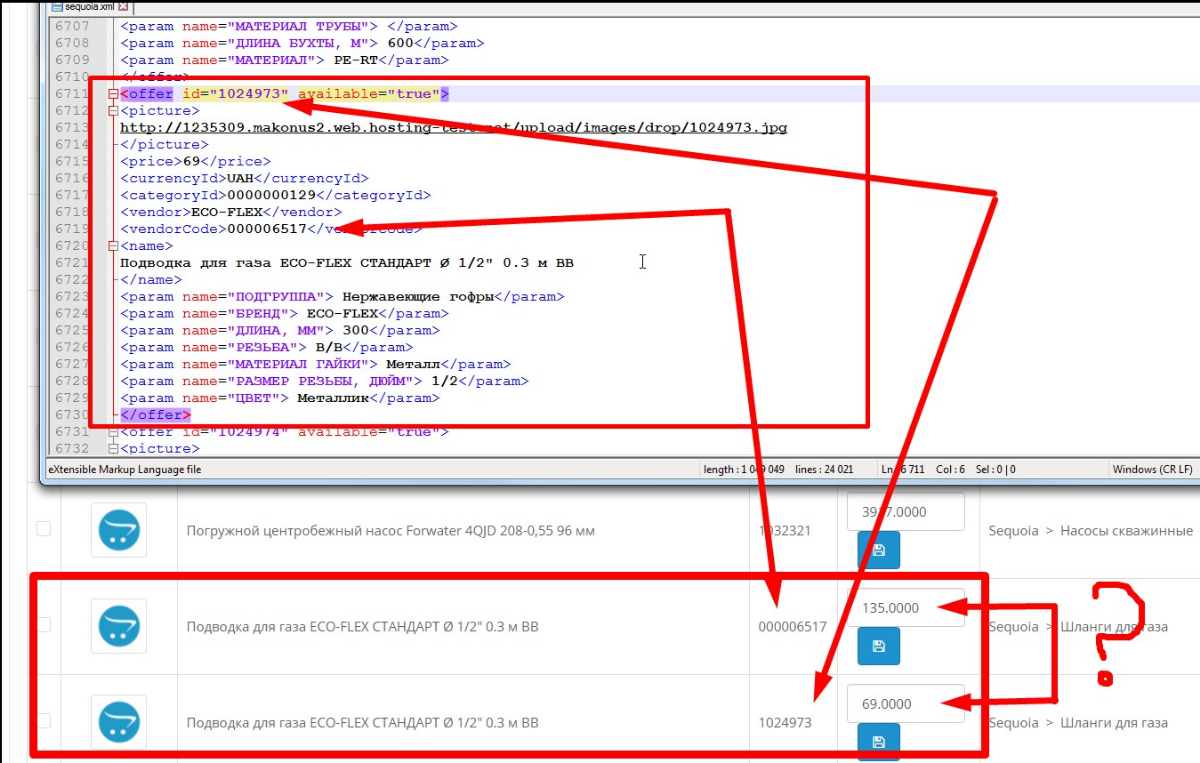
Task: Click the param 'ДЛИНА, ММ' 300 line
Action: [279, 331]
